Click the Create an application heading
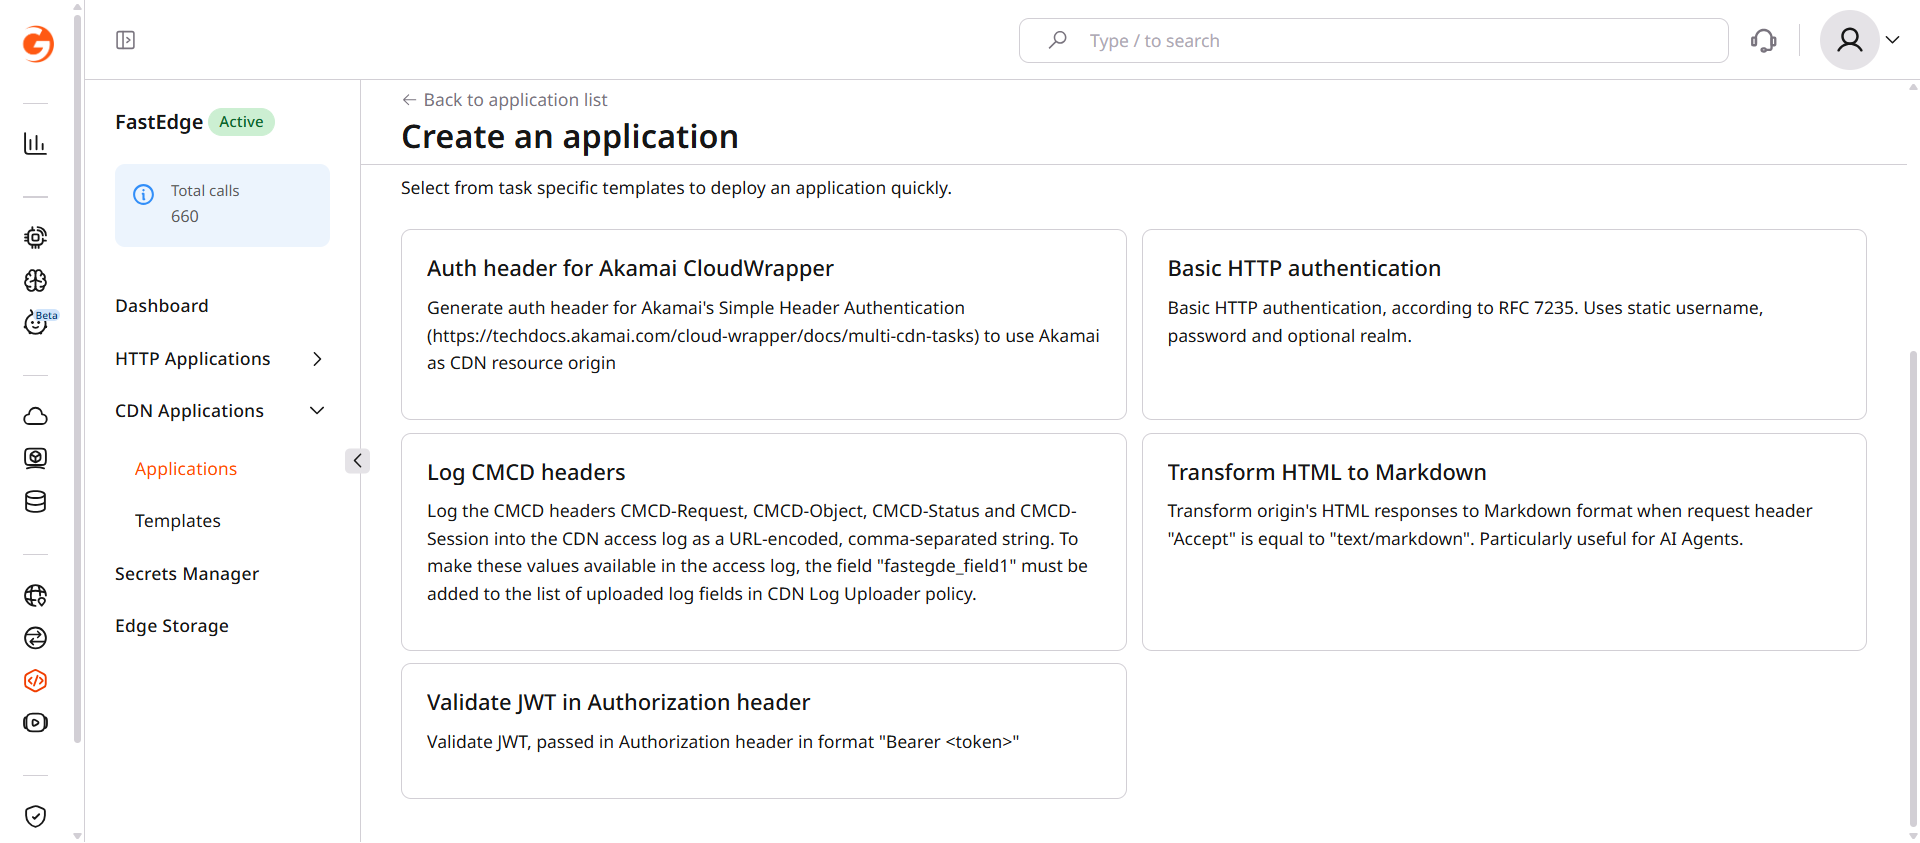The image size is (1920, 843). click(x=570, y=137)
